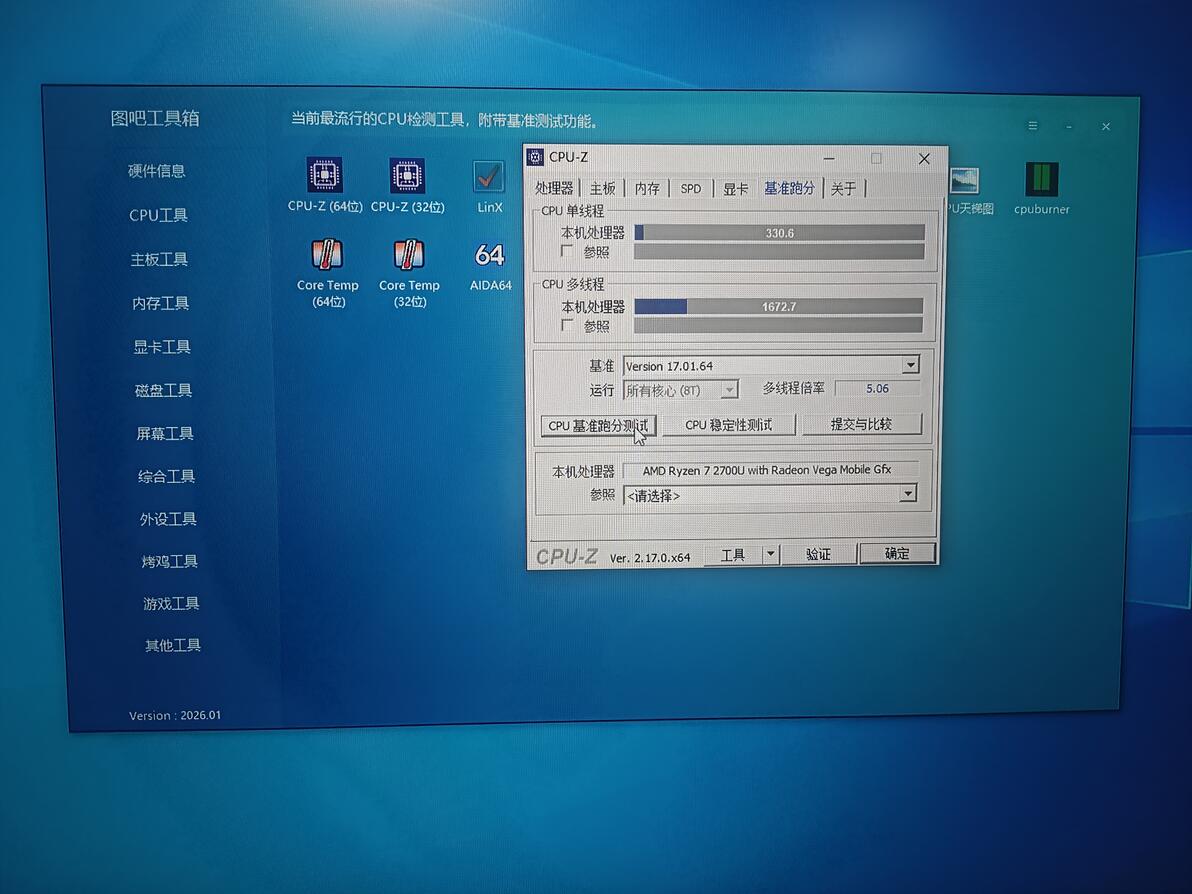
Task: Open the cpuburner tool icon
Action: click(1041, 179)
